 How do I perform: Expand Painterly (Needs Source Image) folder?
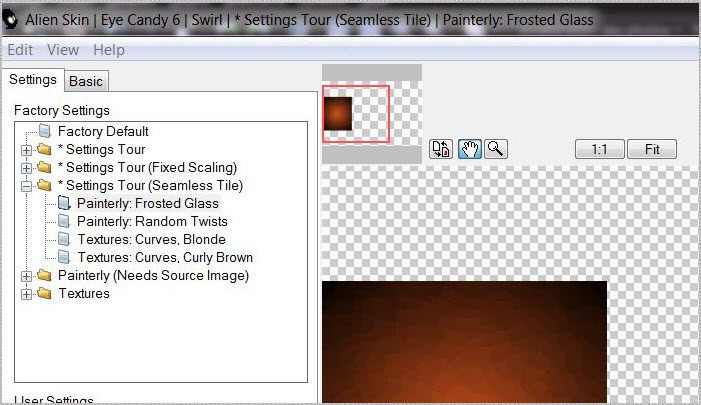26,276
